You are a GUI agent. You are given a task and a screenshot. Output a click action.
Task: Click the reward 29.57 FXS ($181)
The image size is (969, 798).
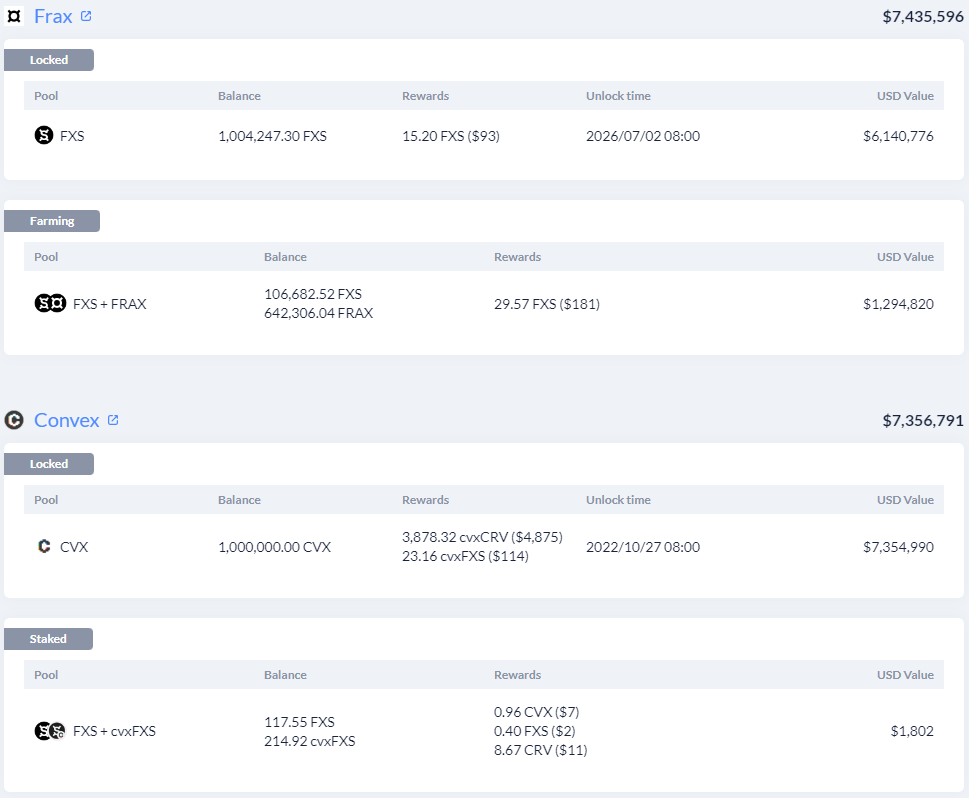coord(547,304)
